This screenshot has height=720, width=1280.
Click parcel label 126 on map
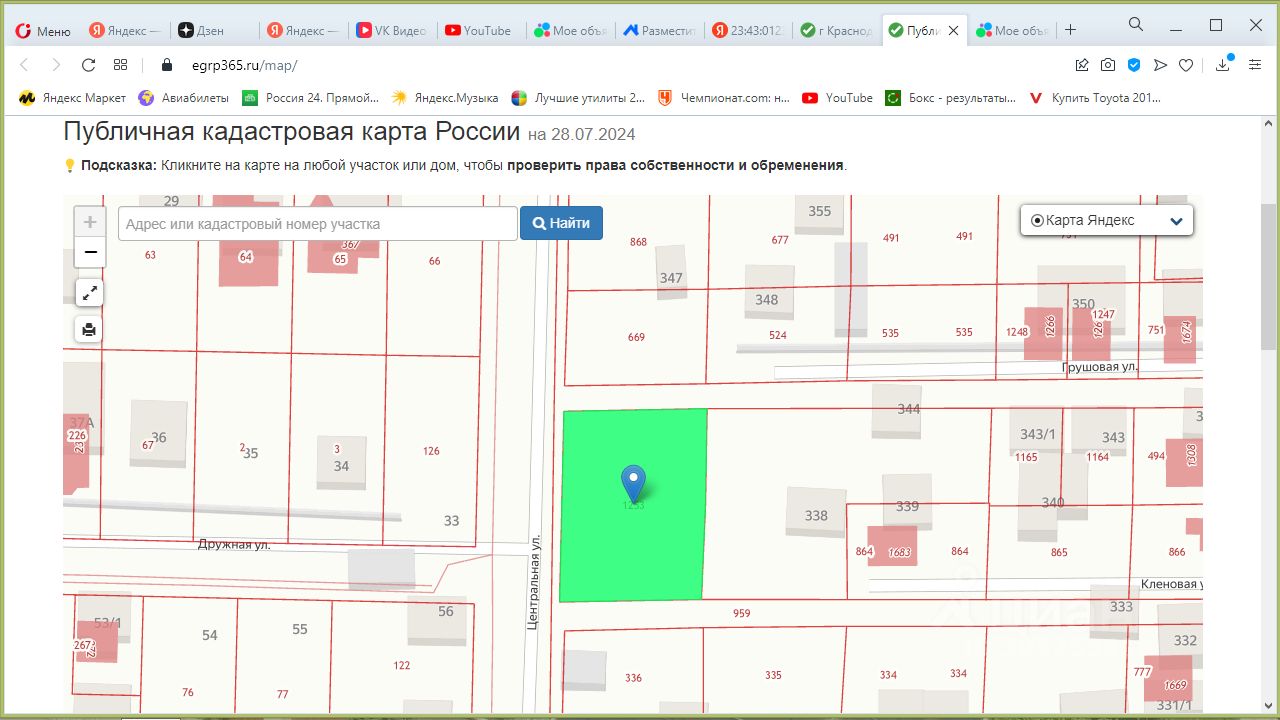[431, 451]
